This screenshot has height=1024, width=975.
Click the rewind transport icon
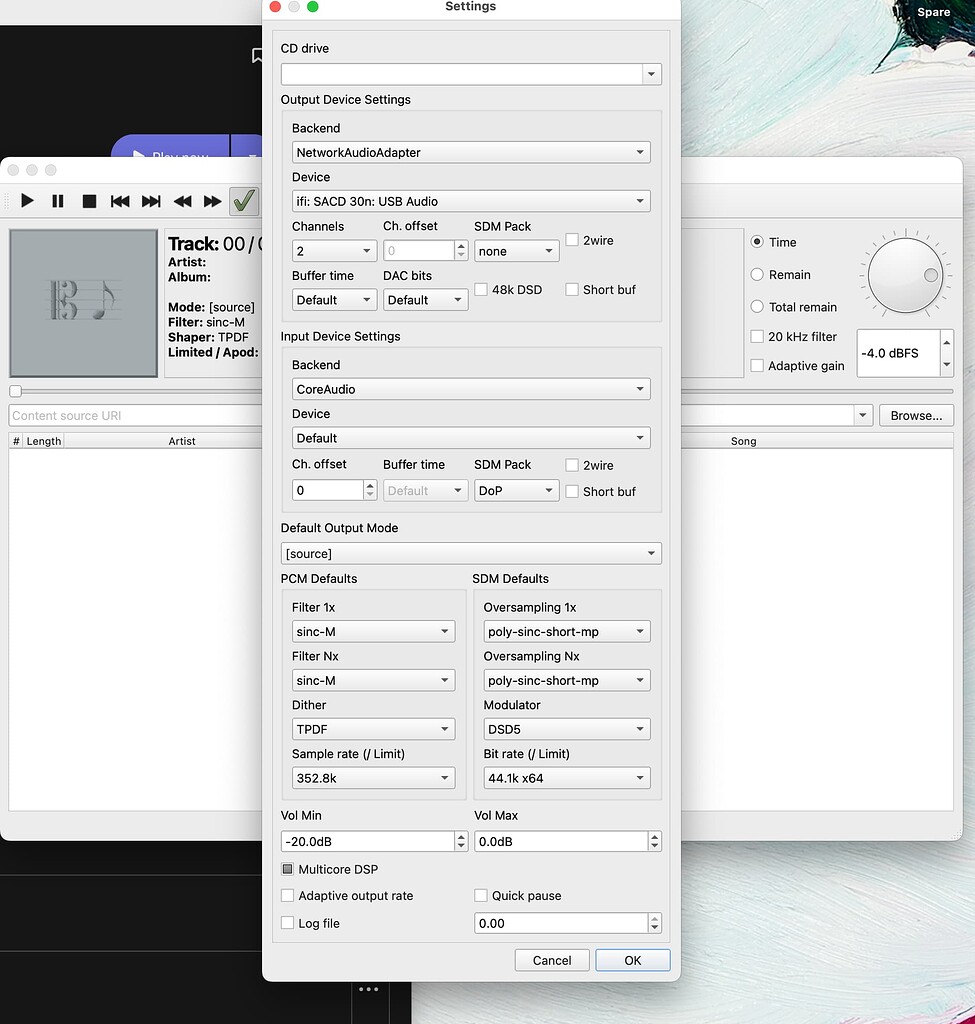click(182, 200)
